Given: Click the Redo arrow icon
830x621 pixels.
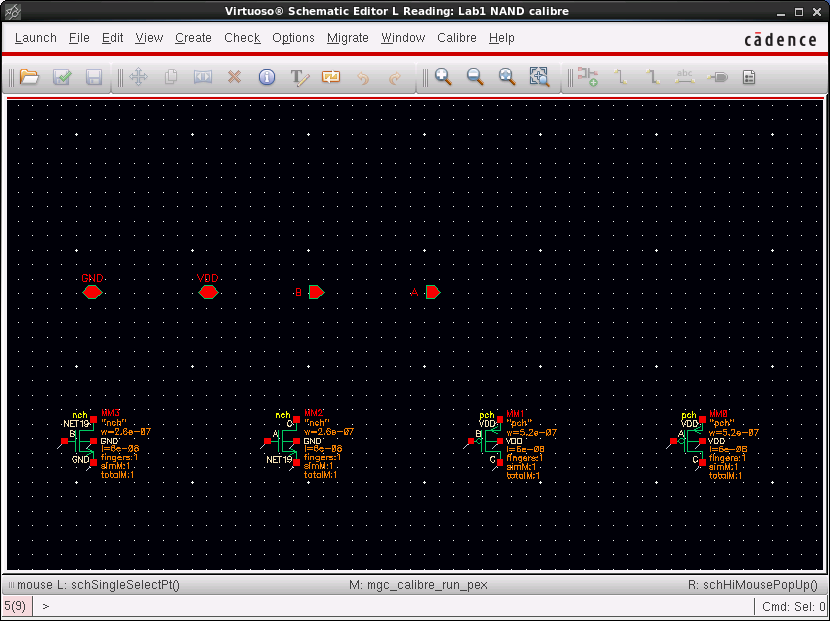Looking at the screenshot, I should pos(395,78).
